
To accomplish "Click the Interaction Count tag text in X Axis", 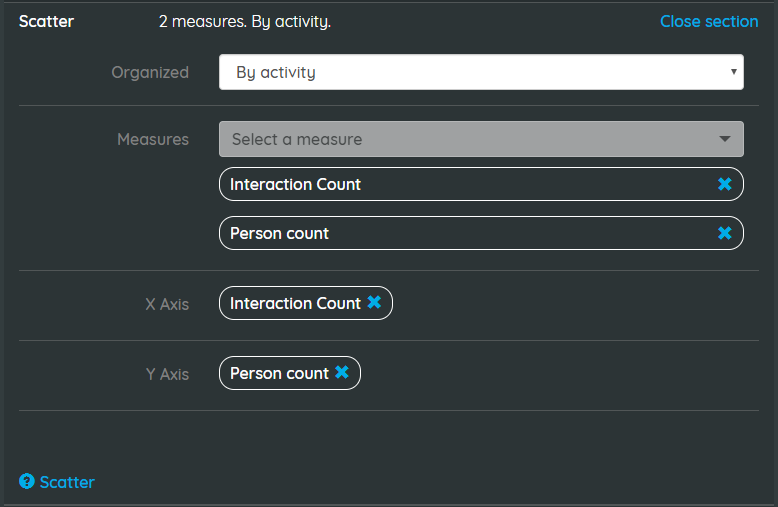I will pyautogui.click(x=295, y=303).
